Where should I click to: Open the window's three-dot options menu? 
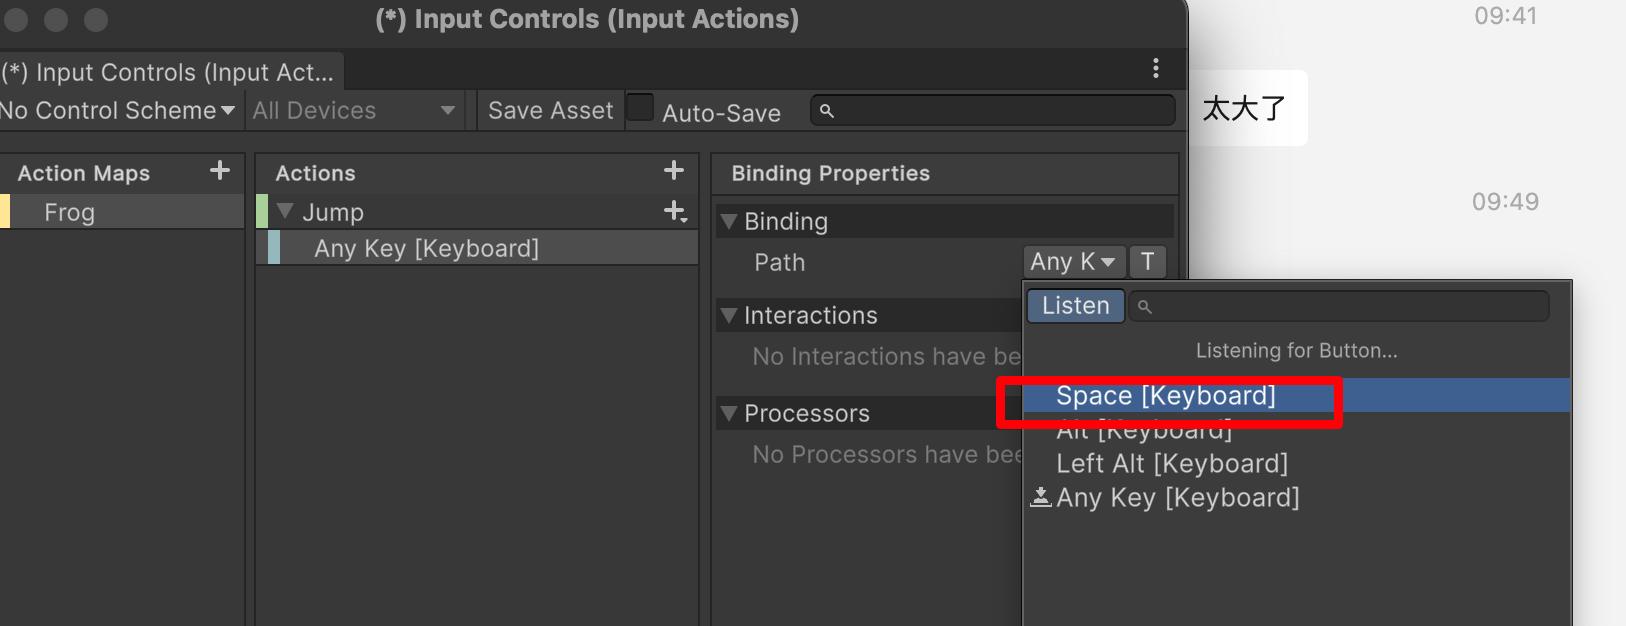(1156, 68)
